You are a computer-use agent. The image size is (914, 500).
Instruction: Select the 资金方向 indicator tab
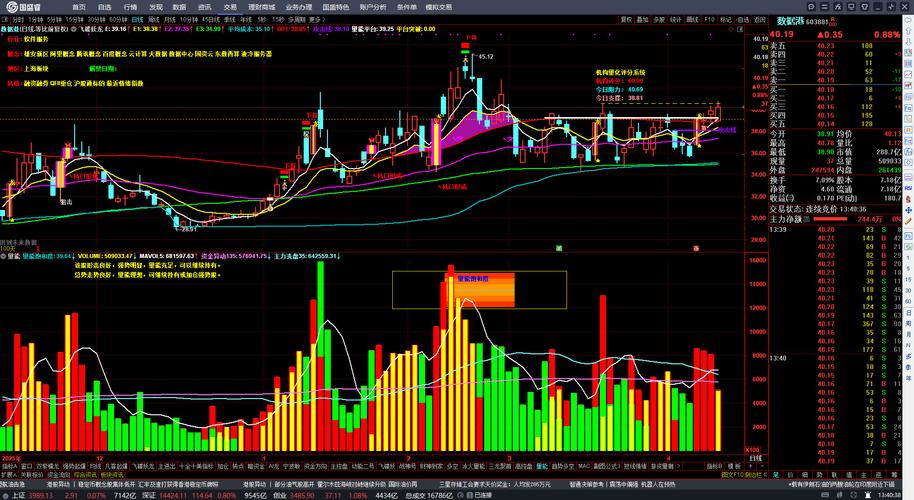(x=315, y=466)
